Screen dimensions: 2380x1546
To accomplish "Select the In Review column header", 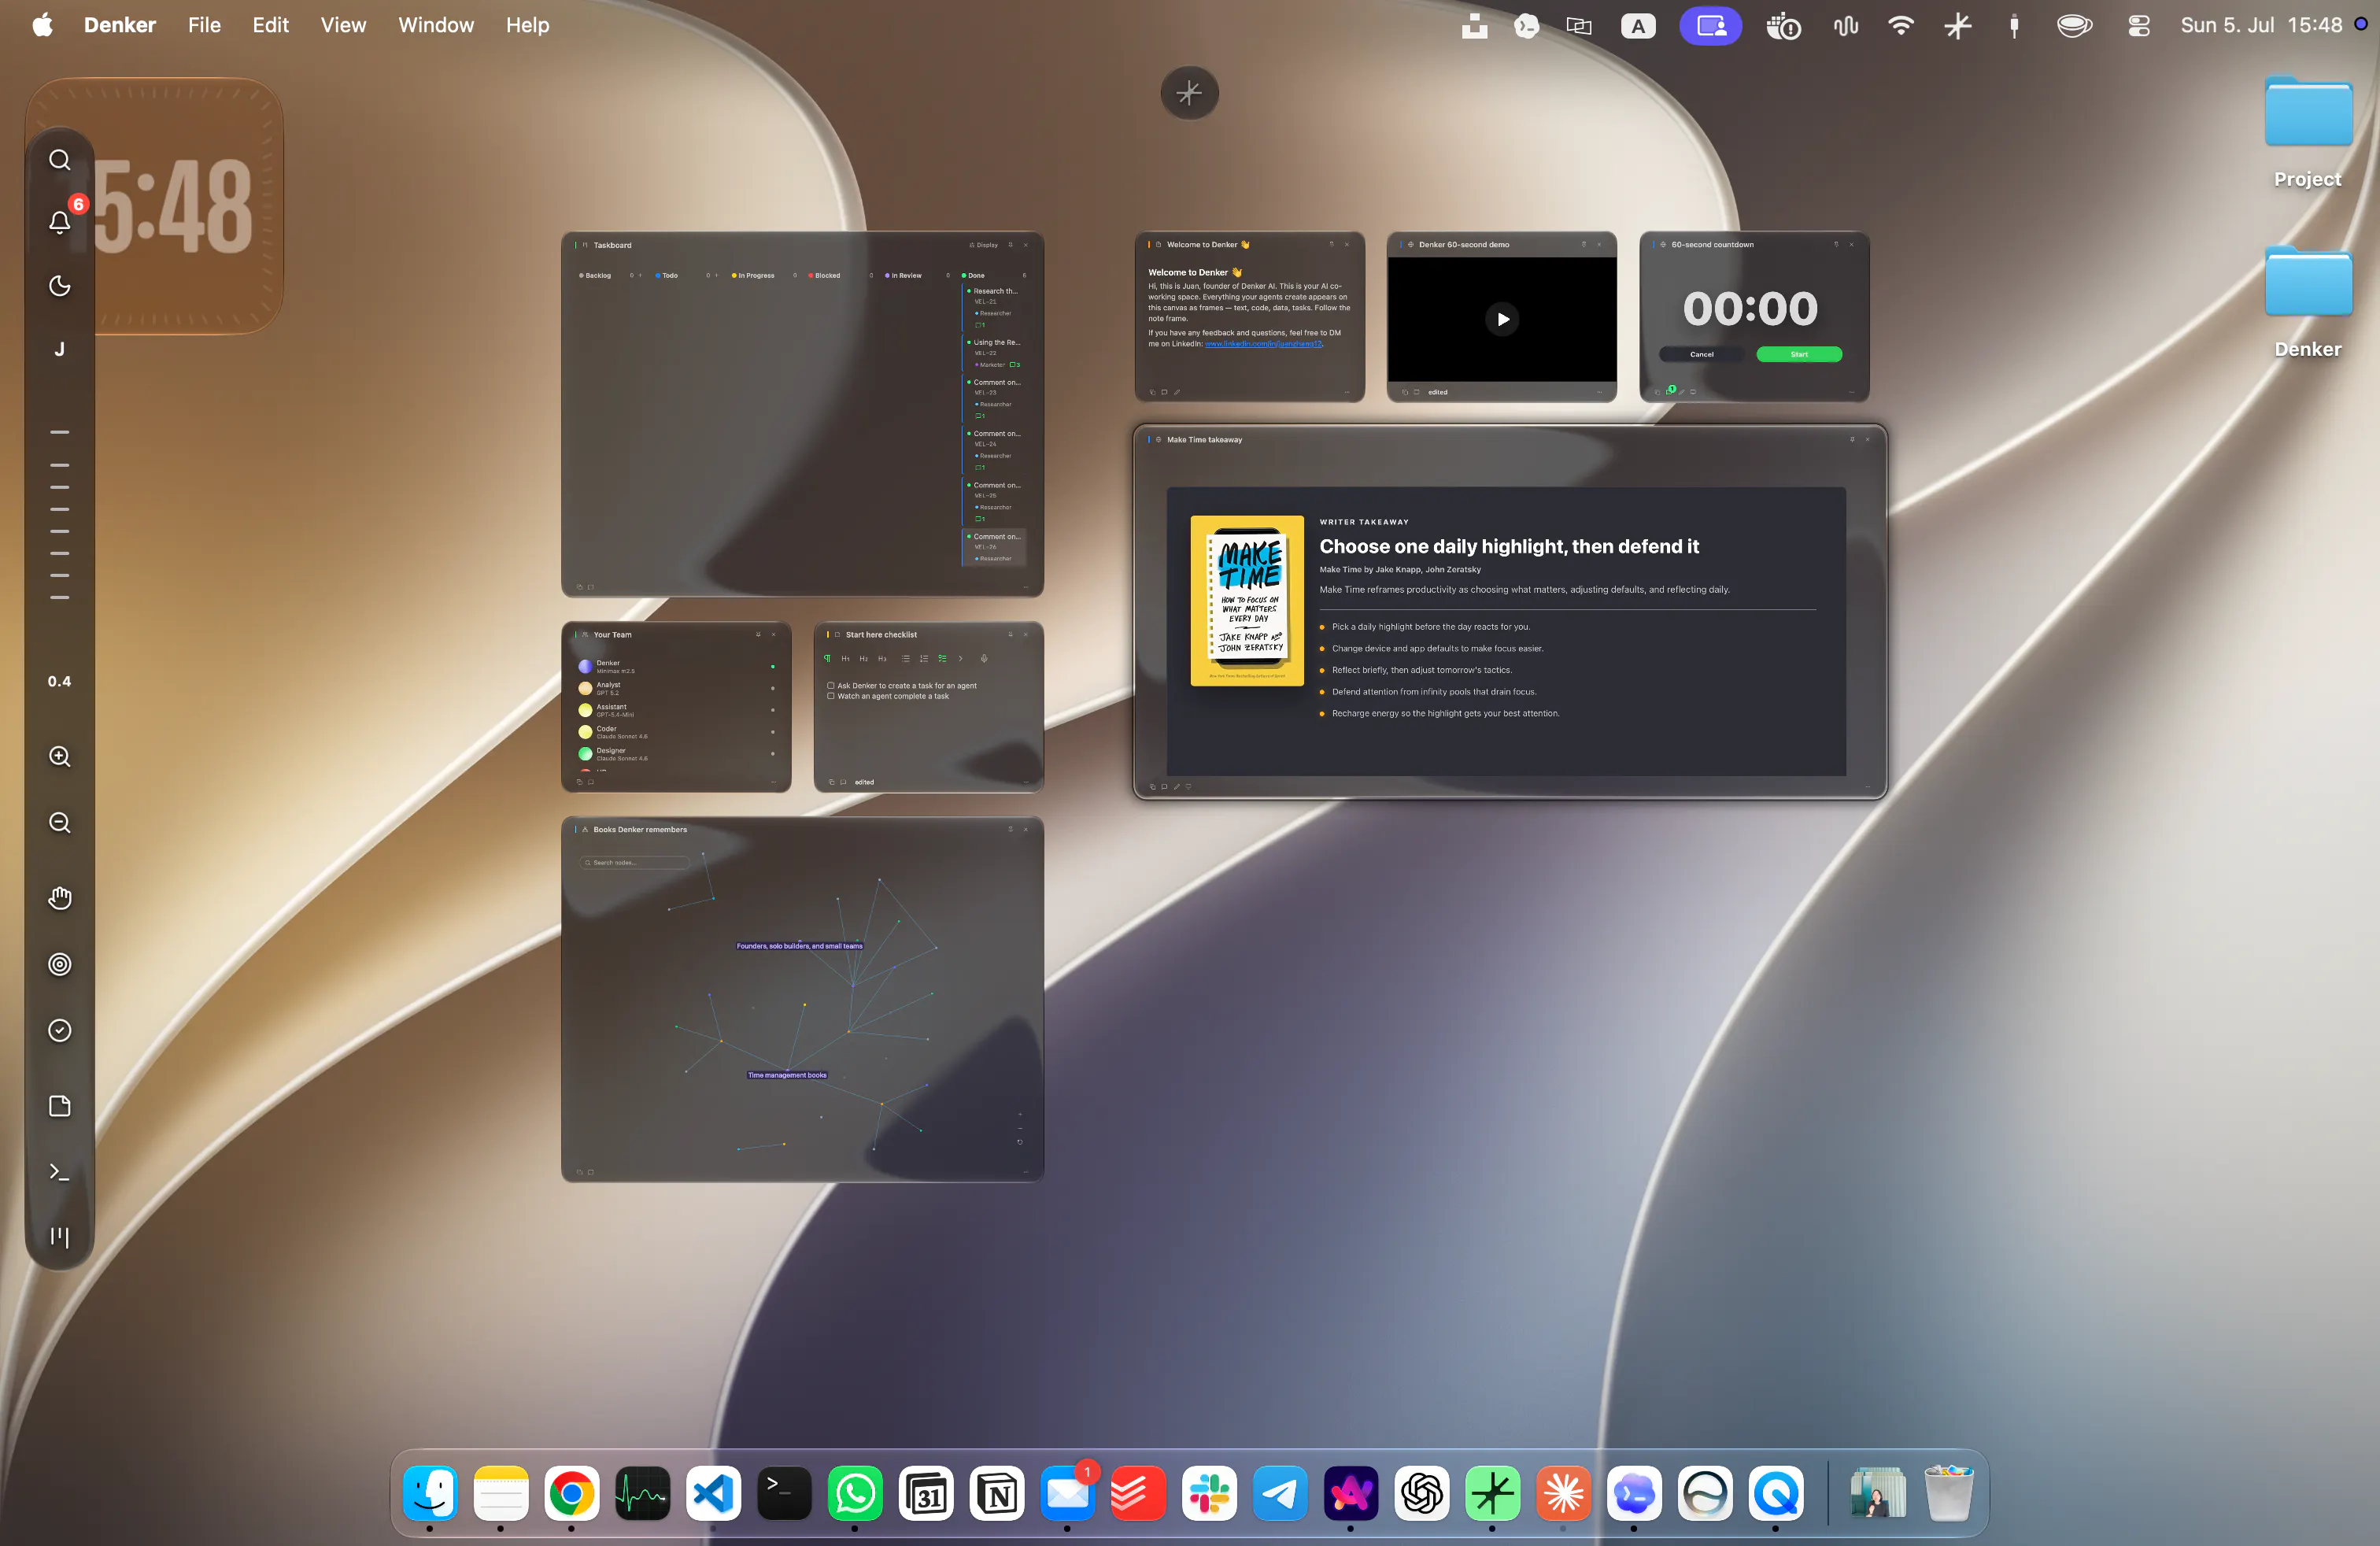I will (x=904, y=275).
